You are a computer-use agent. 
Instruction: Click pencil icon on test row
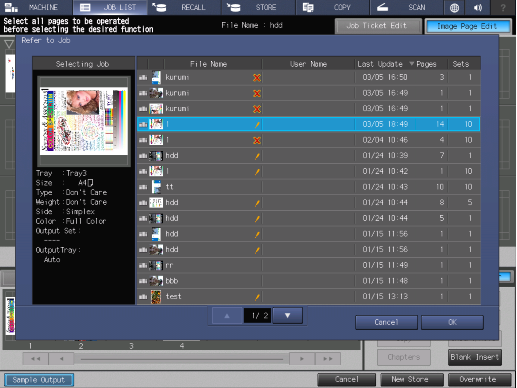coord(257,297)
